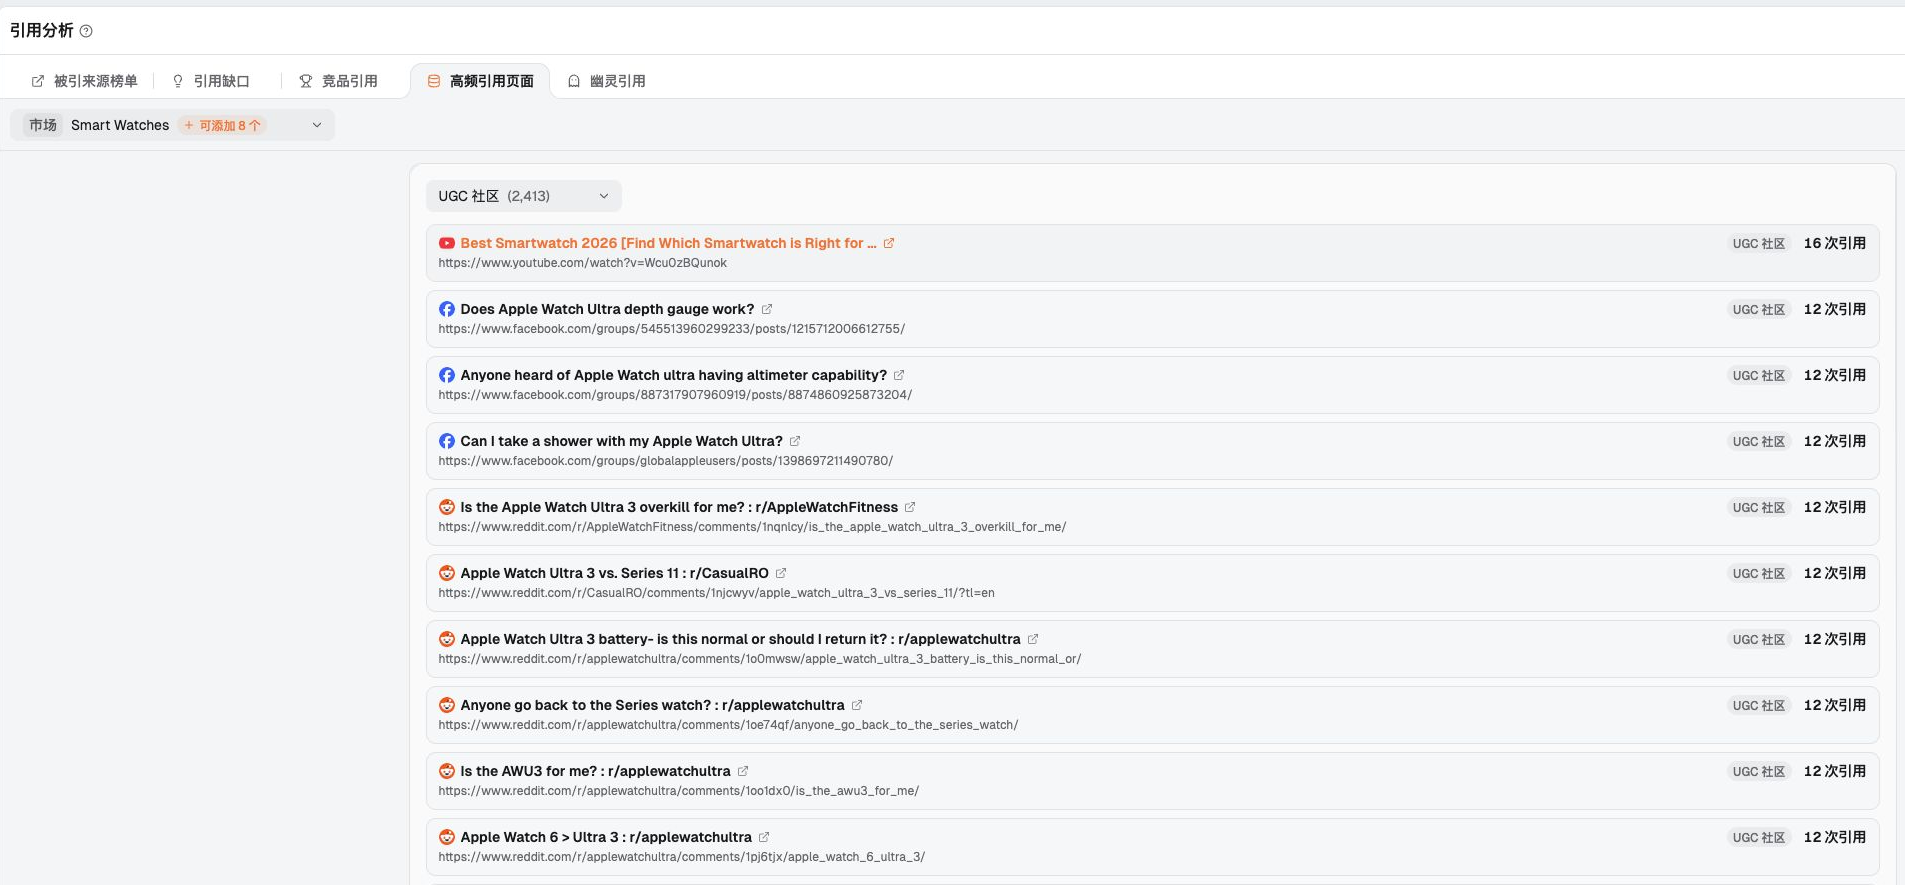The width and height of the screenshot is (1905, 885).
Task: Open 'Can I take a shower' post
Action: coord(621,441)
